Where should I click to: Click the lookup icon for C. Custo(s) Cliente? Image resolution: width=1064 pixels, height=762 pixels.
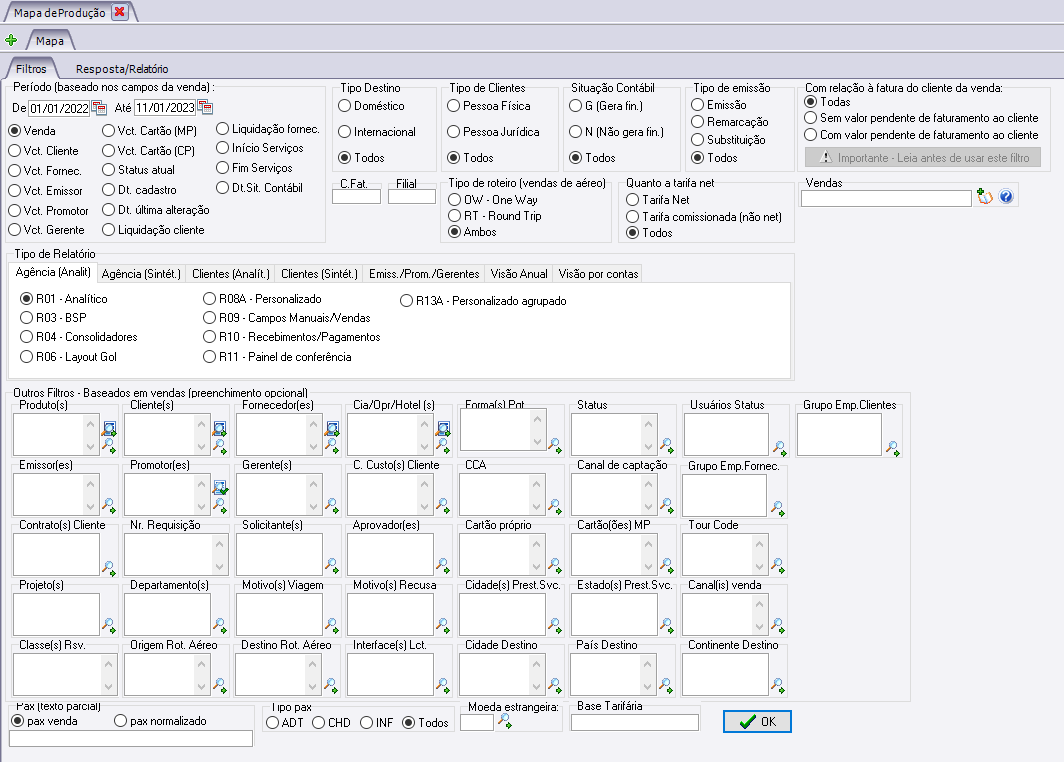point(443,506)
